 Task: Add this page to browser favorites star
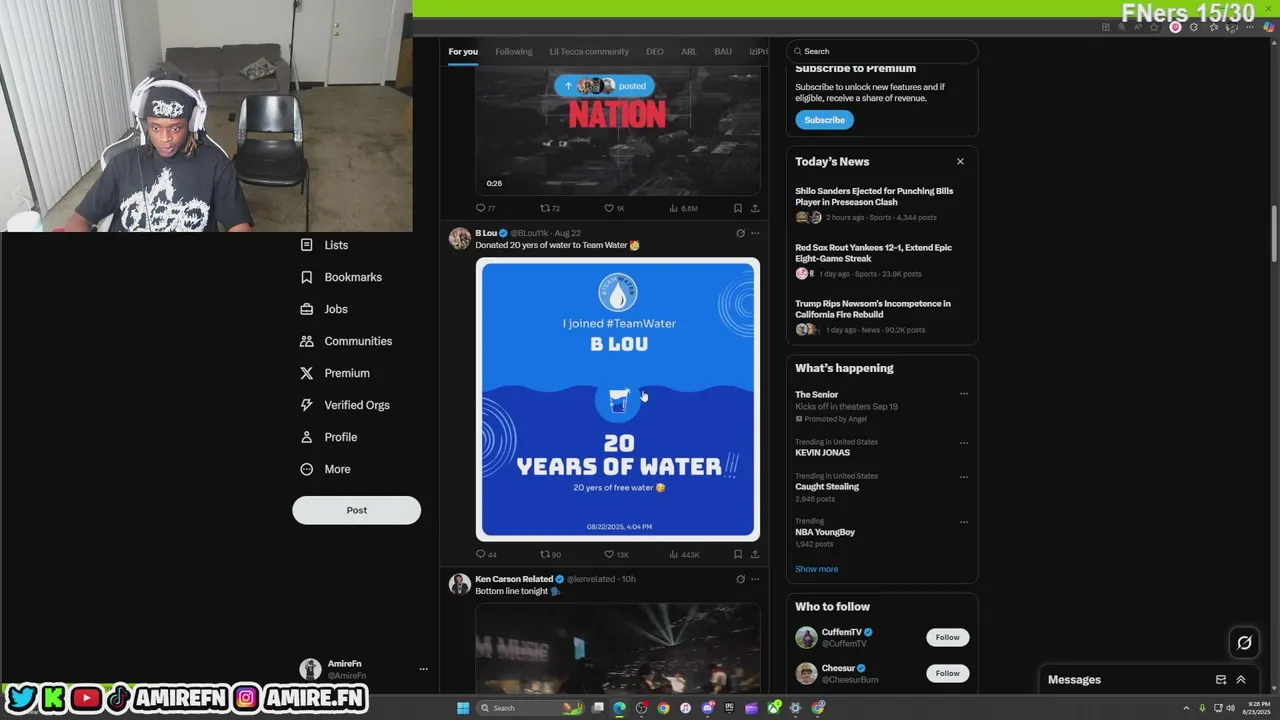(x=1154, y=27)
